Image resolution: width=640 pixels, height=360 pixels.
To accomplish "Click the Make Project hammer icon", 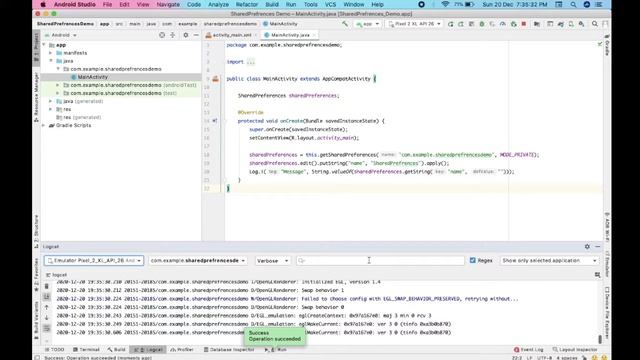I will coord(345,24).
